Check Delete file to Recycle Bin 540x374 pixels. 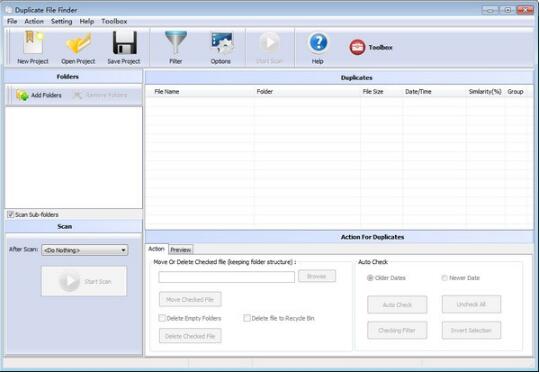click(x=247, y=318)
